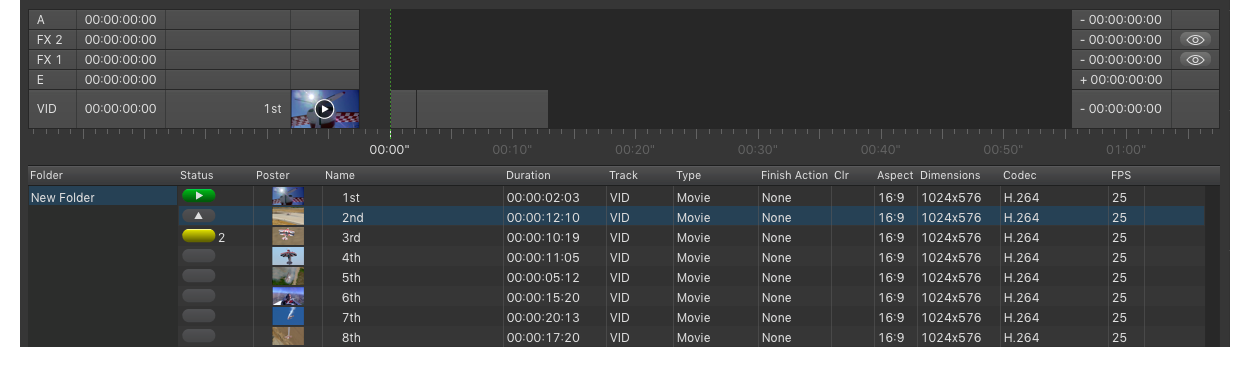Click the grey status button for 5th
The width and height of the screenshot is (1250, 367).
(x=199, y=276)
